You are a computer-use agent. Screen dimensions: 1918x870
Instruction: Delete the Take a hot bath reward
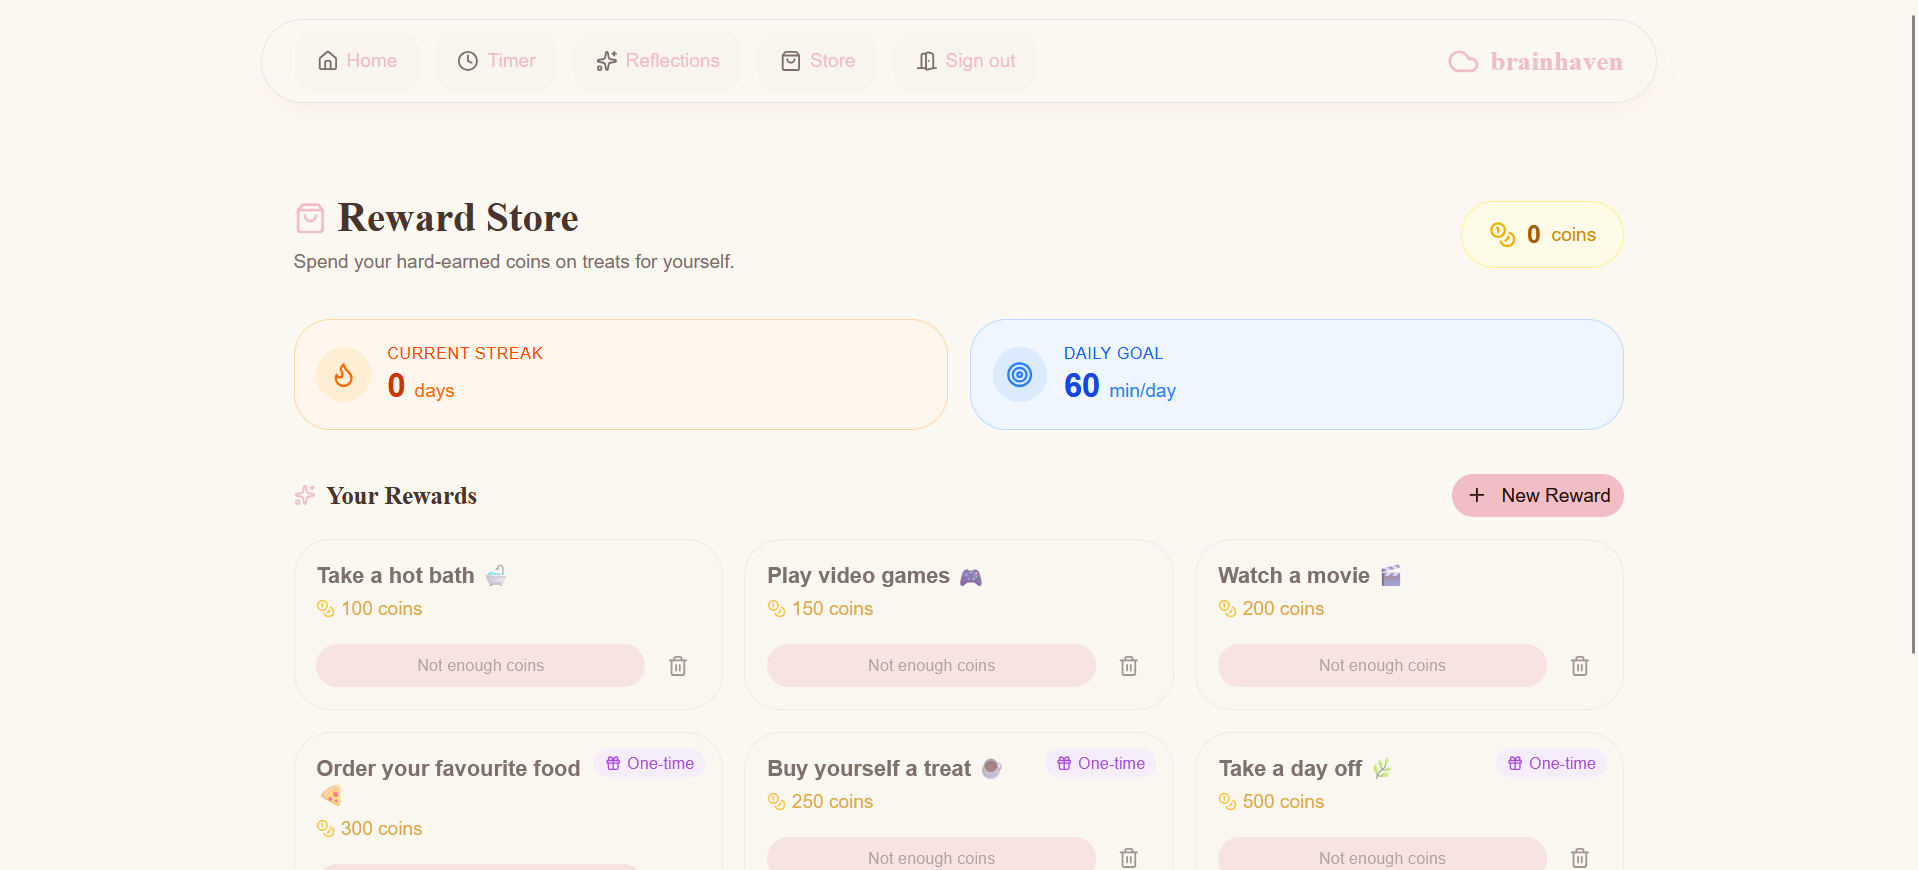tap(678, 666)
